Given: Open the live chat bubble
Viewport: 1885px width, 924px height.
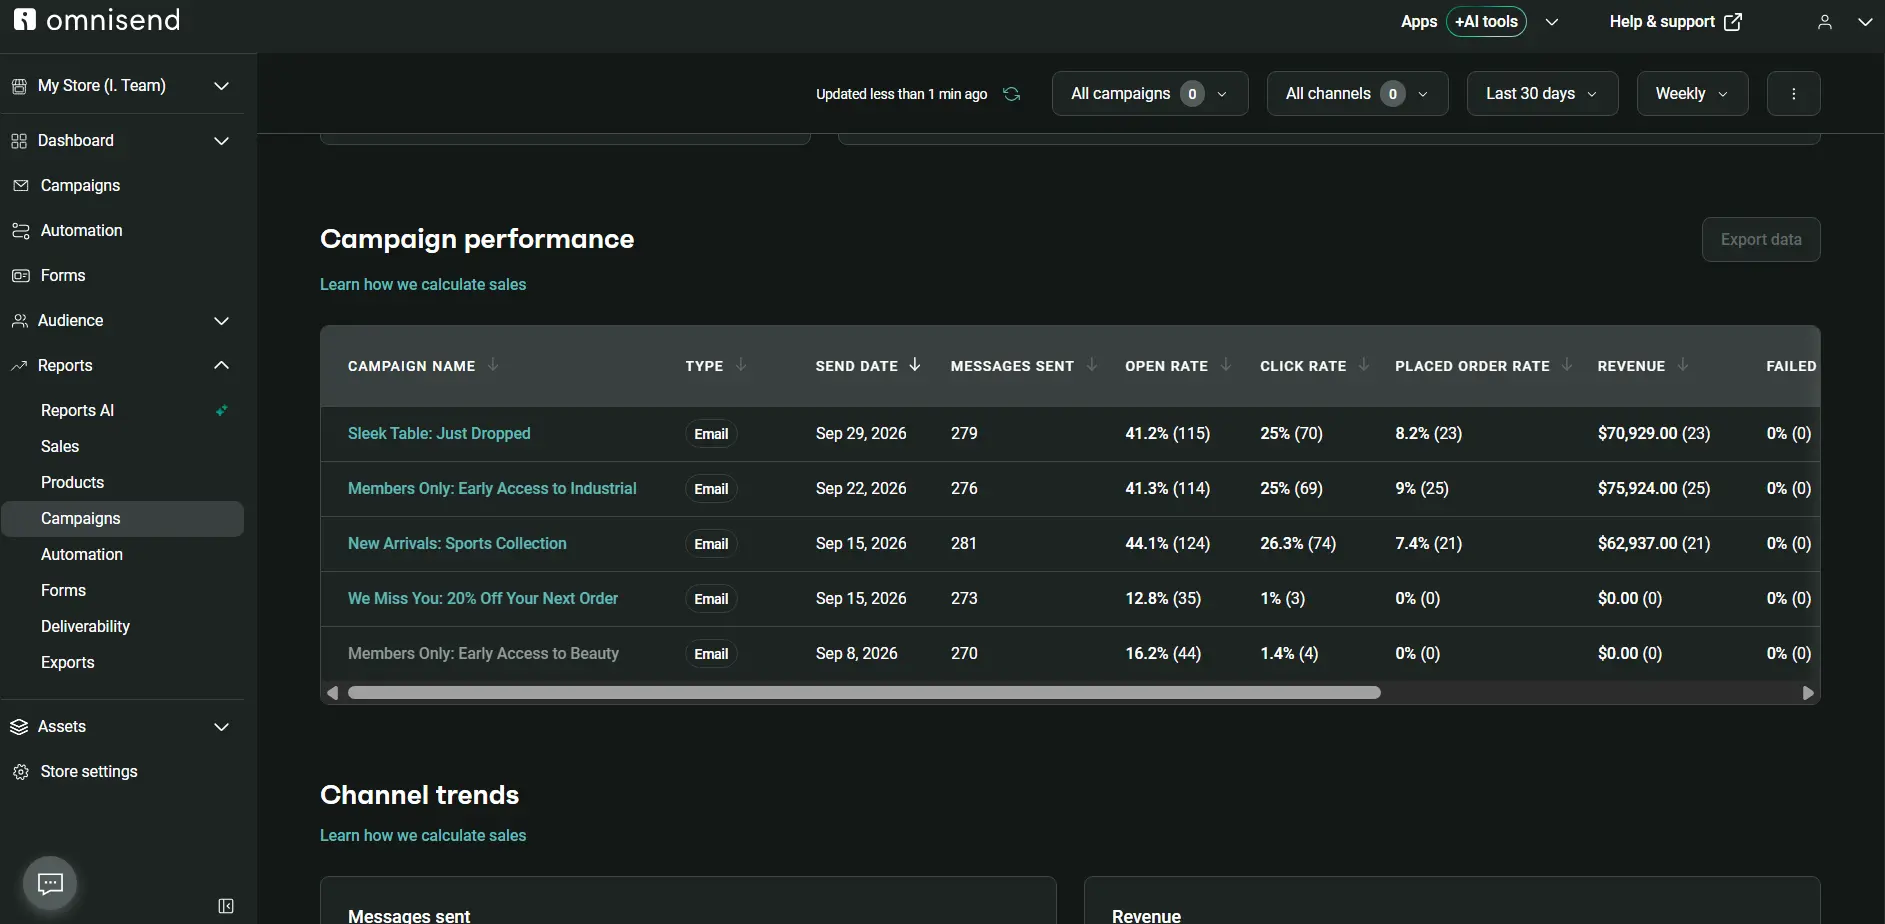Looking at the screenshot, I should (x=50, y=883).
